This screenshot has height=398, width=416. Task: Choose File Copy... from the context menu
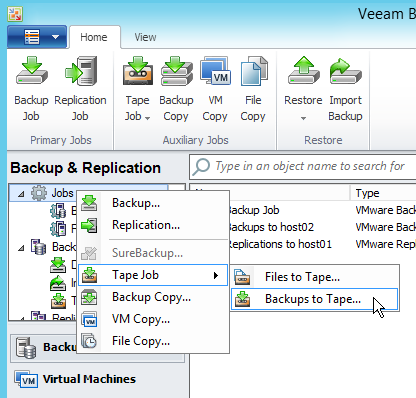[x=153, y=341]
